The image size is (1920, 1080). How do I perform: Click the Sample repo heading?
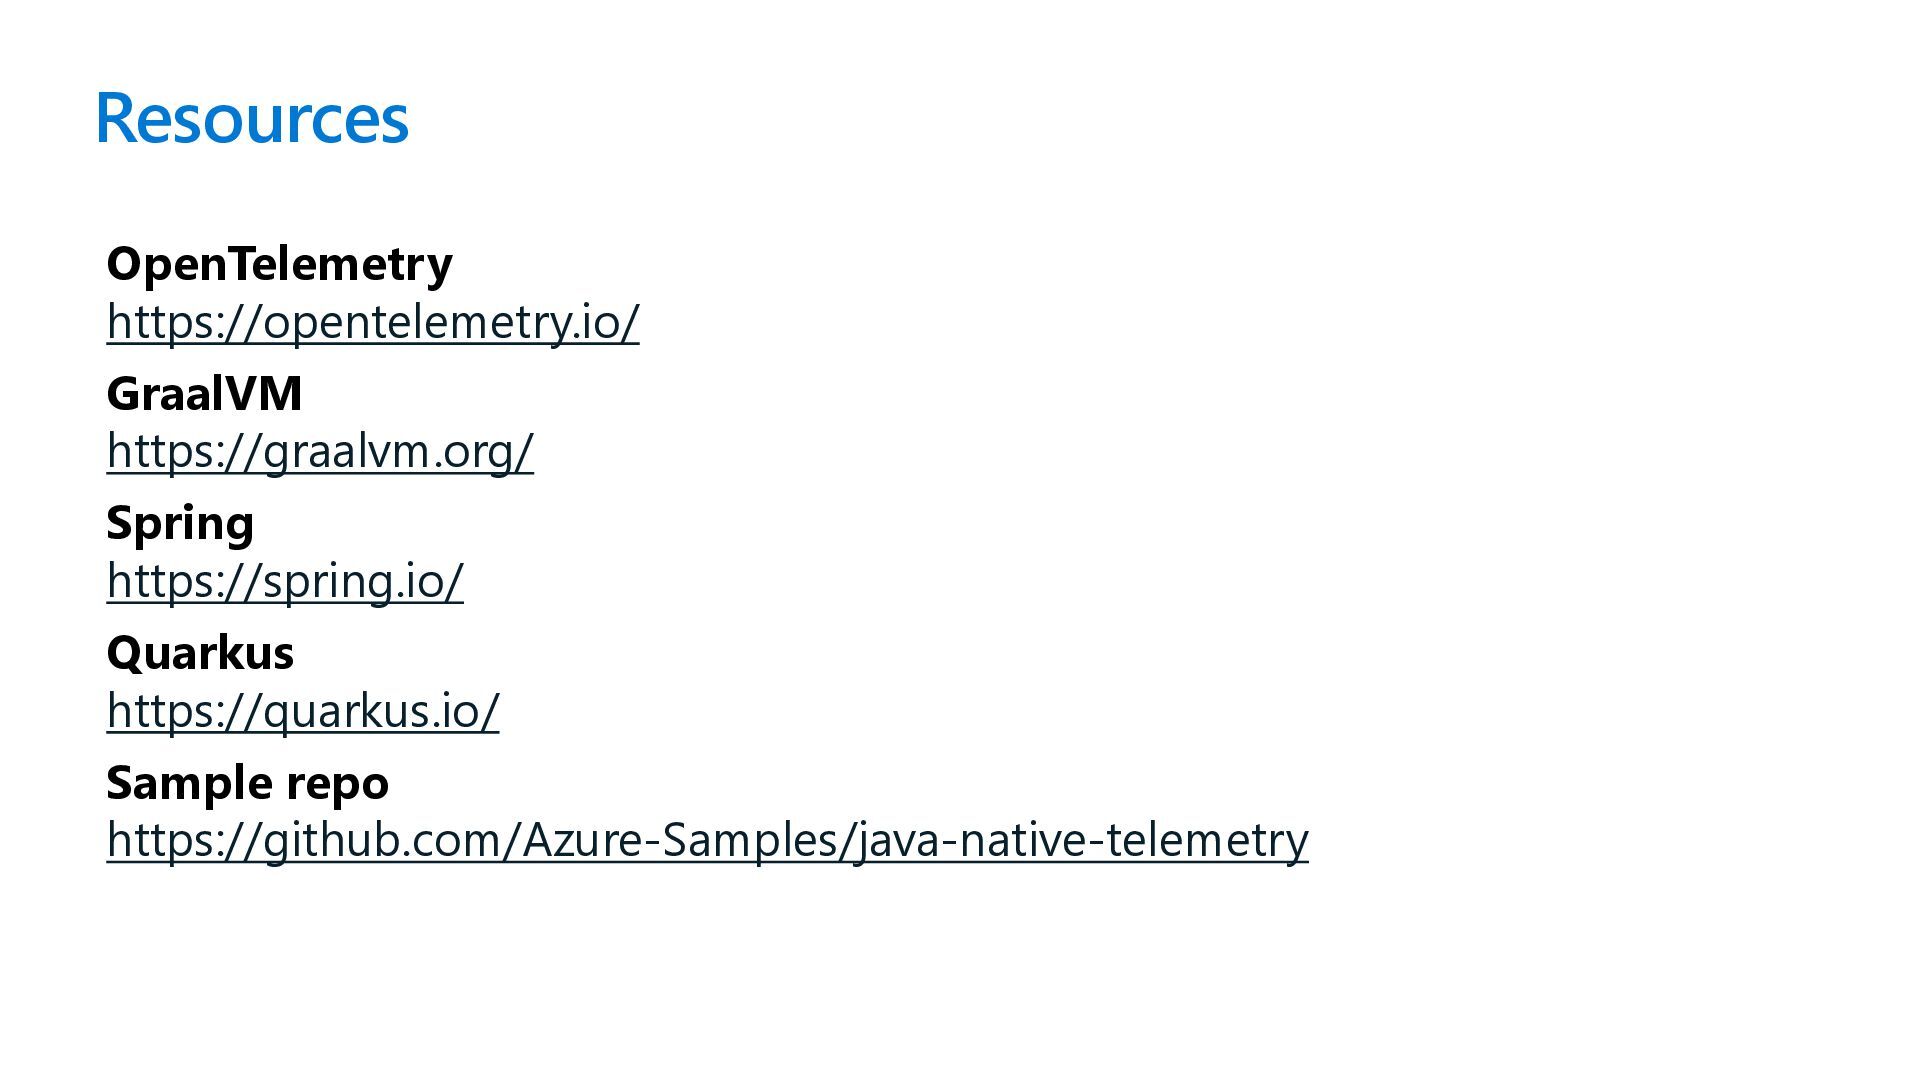(x=247, y=782)
